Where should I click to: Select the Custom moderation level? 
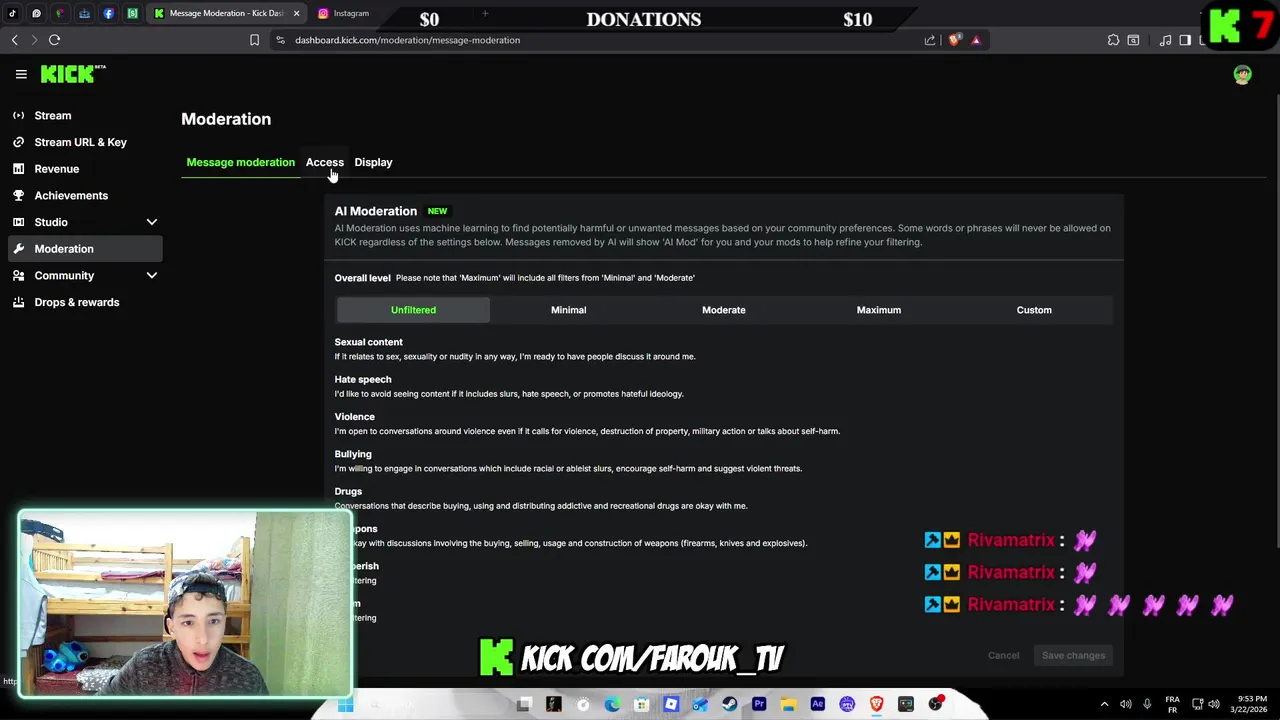click(1034, 310)
